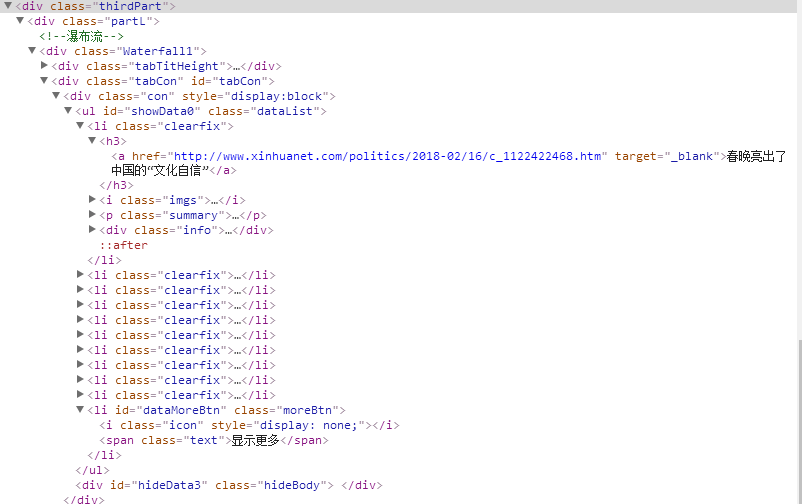
Task: Select the ::after pseudo-element line
Action: coord(123,245)
